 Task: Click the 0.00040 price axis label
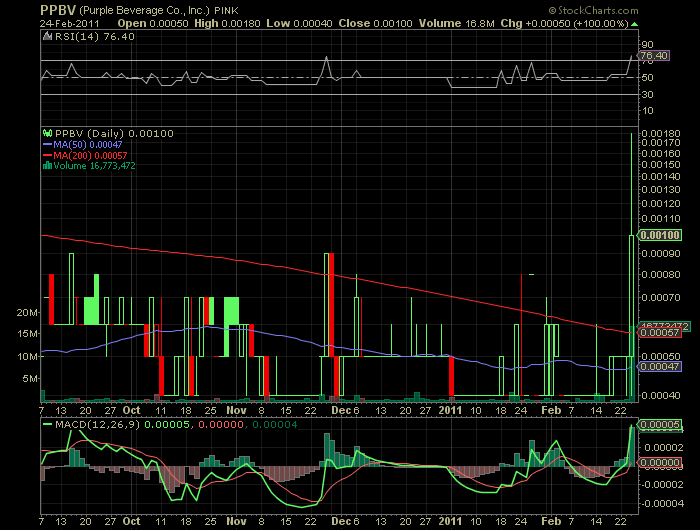tap(661, 395)
